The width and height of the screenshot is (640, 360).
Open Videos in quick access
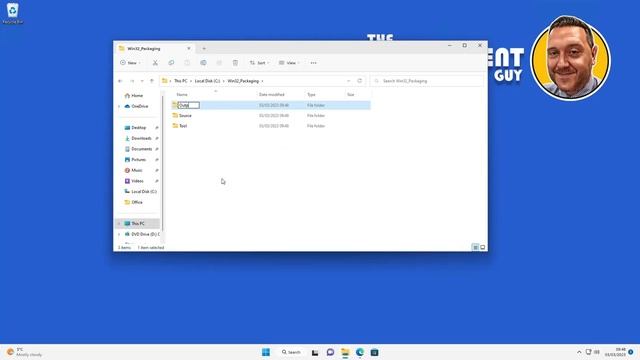pyautogui.click(x=137, y=180)
